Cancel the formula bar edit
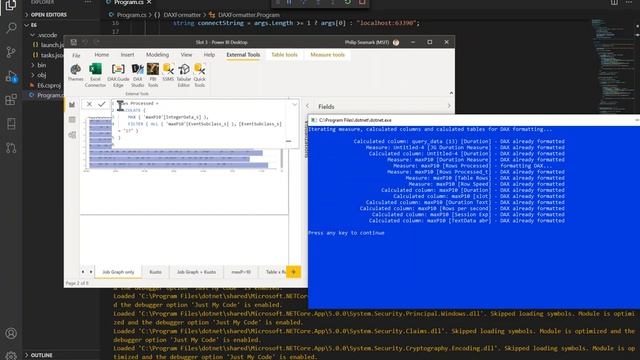640x360 pixels. pos(89,104)
